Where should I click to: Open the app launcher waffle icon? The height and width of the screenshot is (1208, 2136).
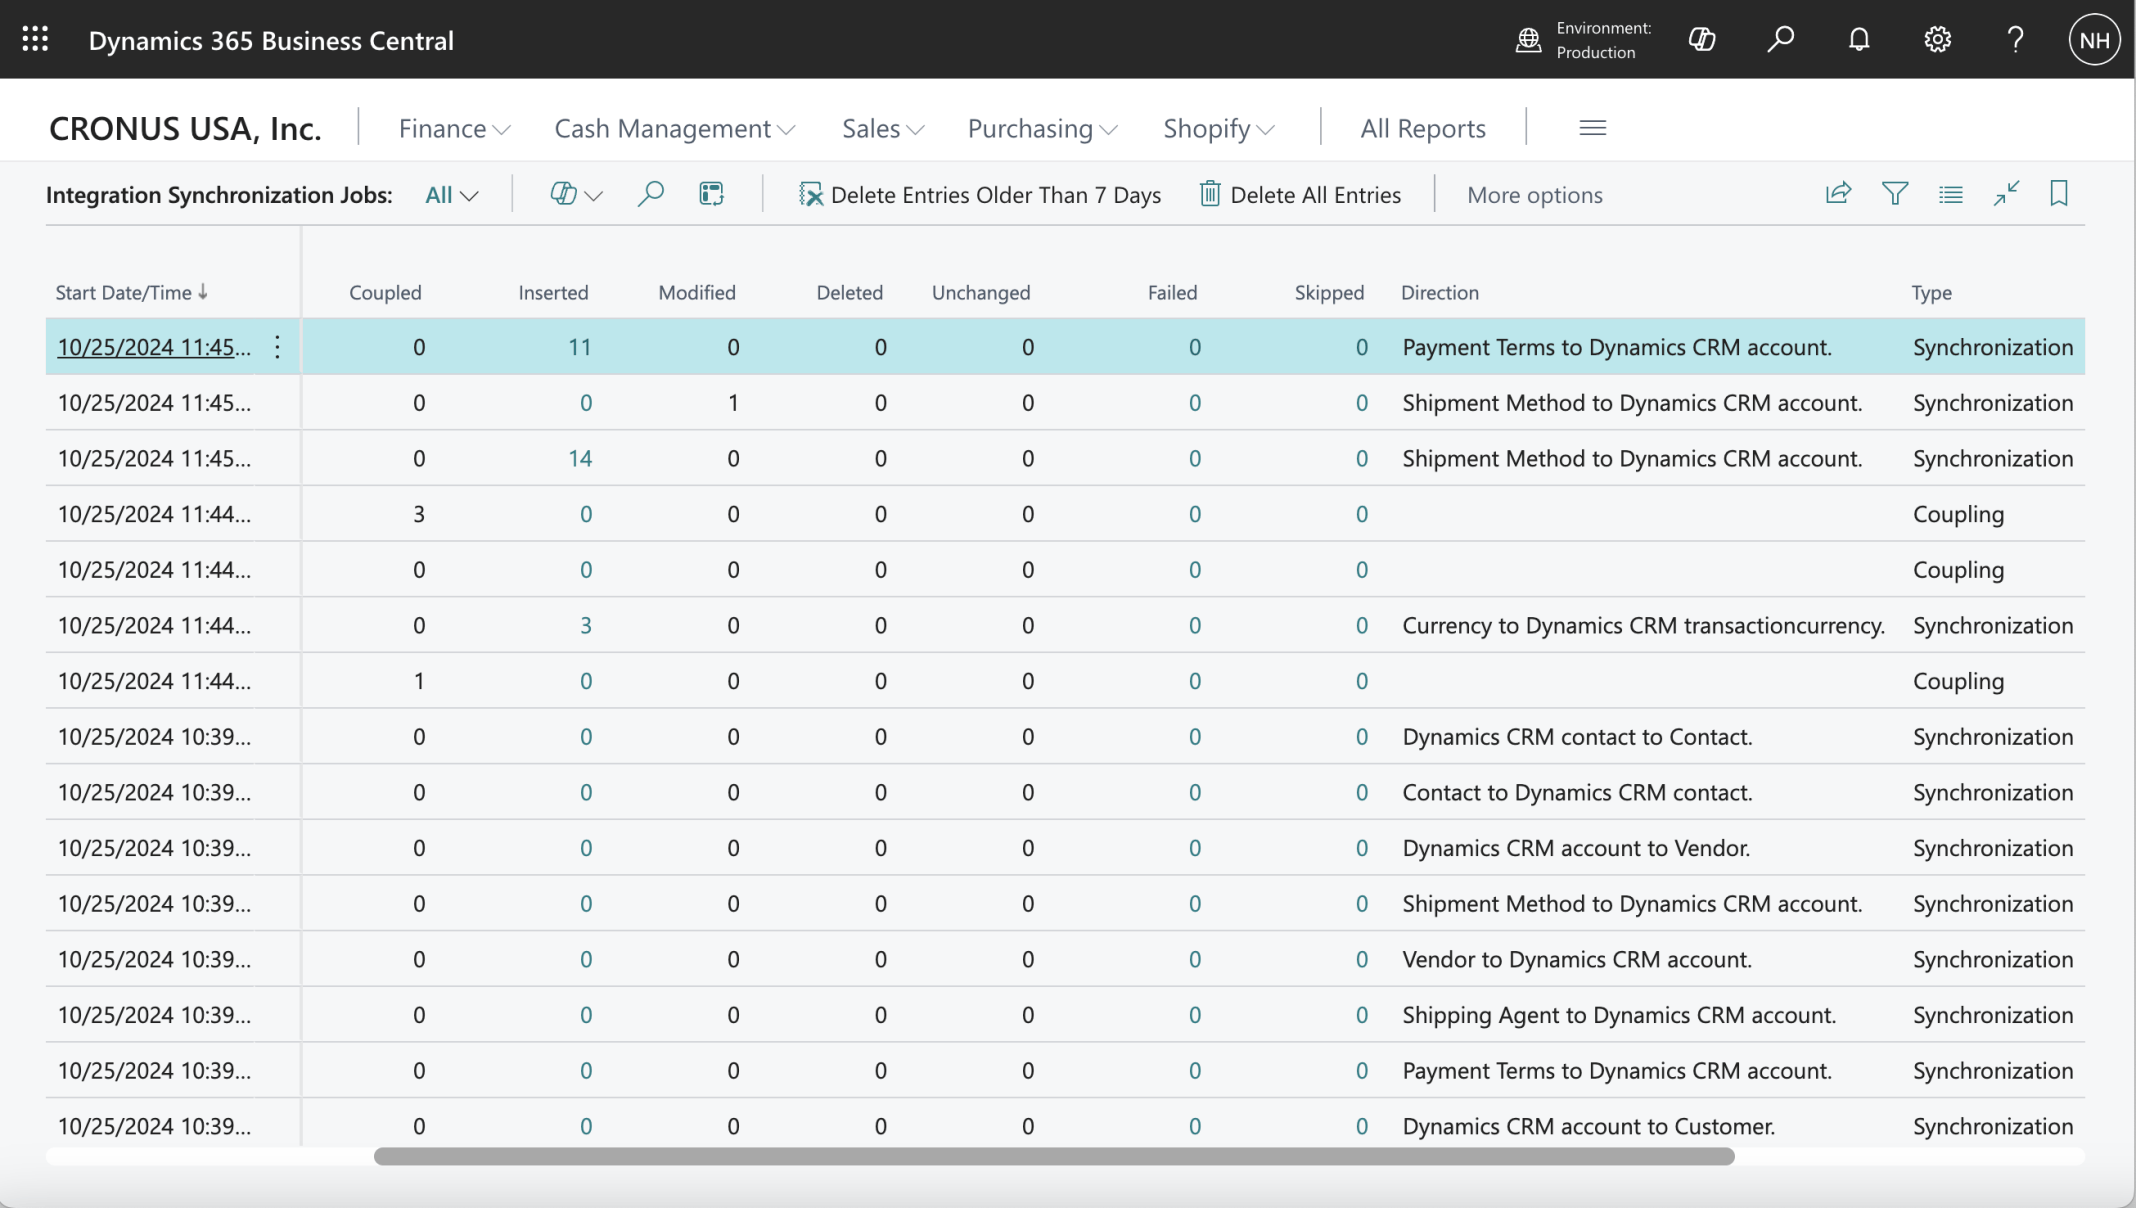(x=35, y=39)
